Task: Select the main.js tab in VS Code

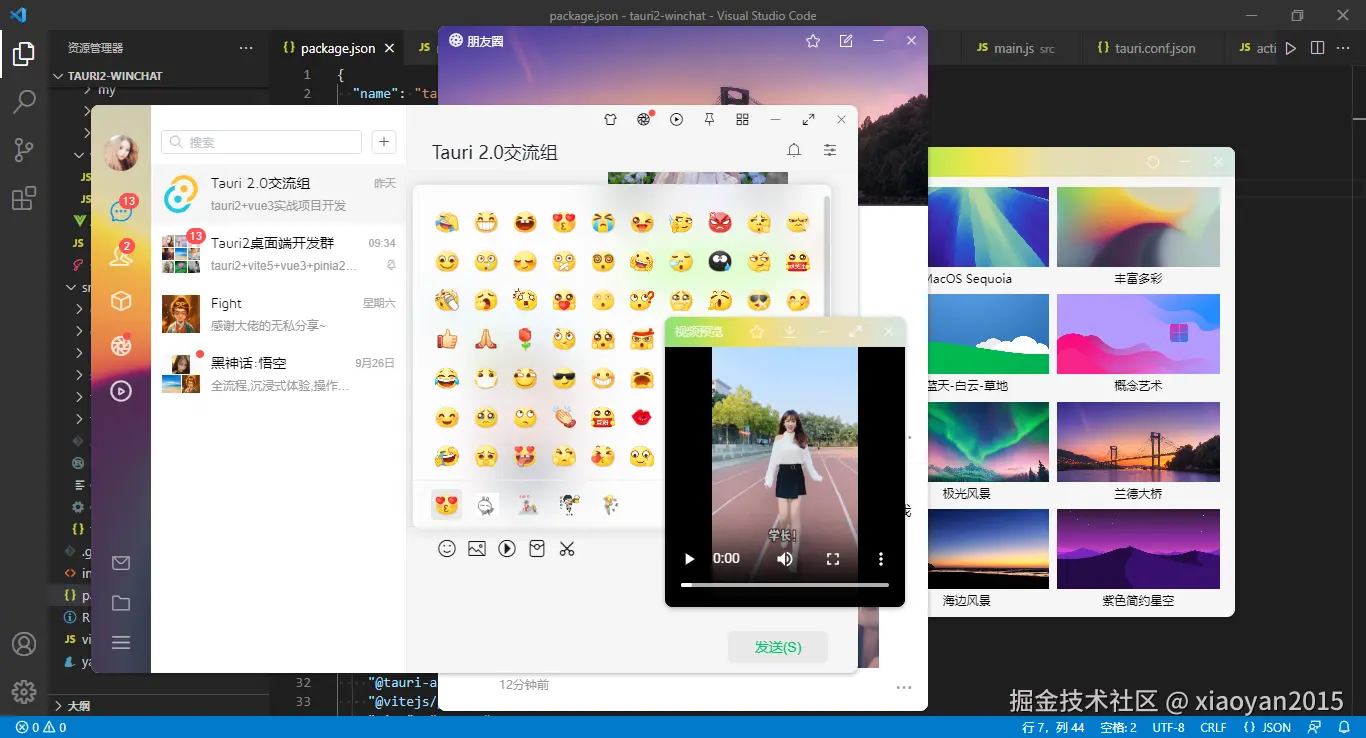Action: 1014,47
